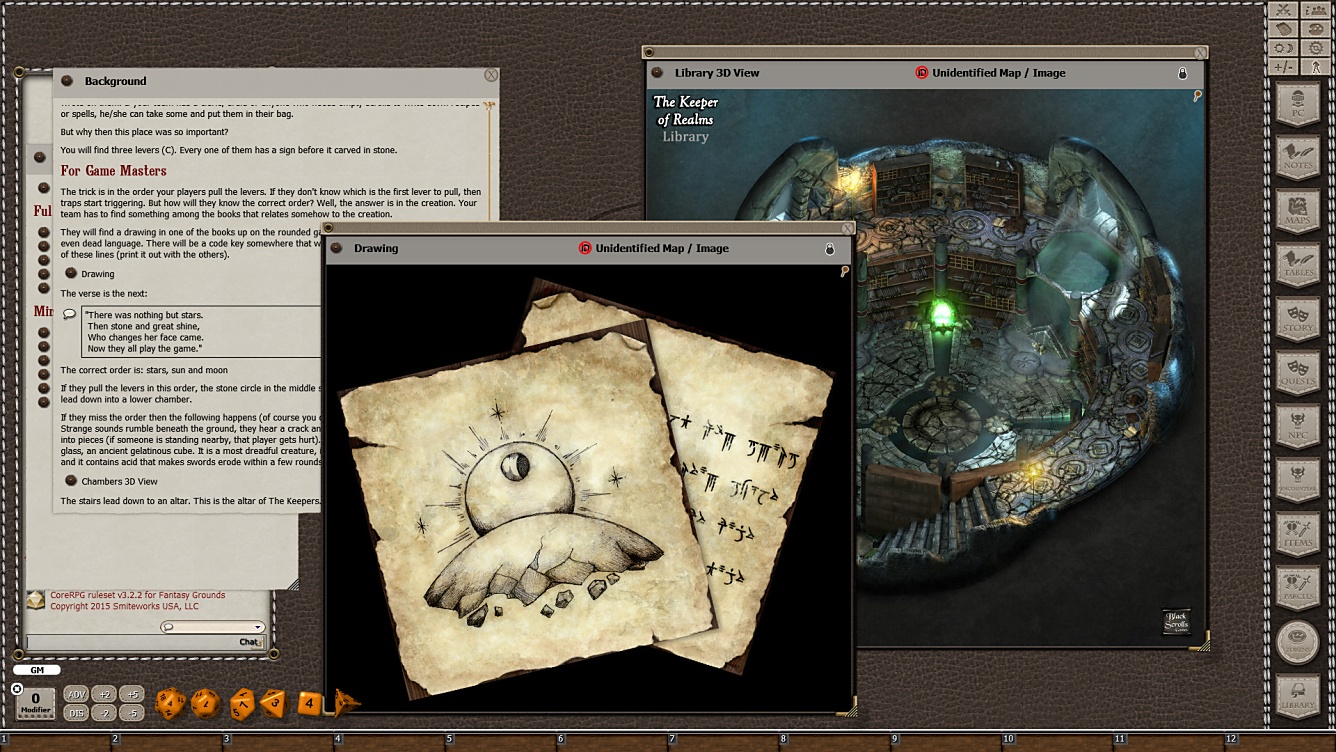Toggle the ADV advantage modifier

tap(76, 694)
